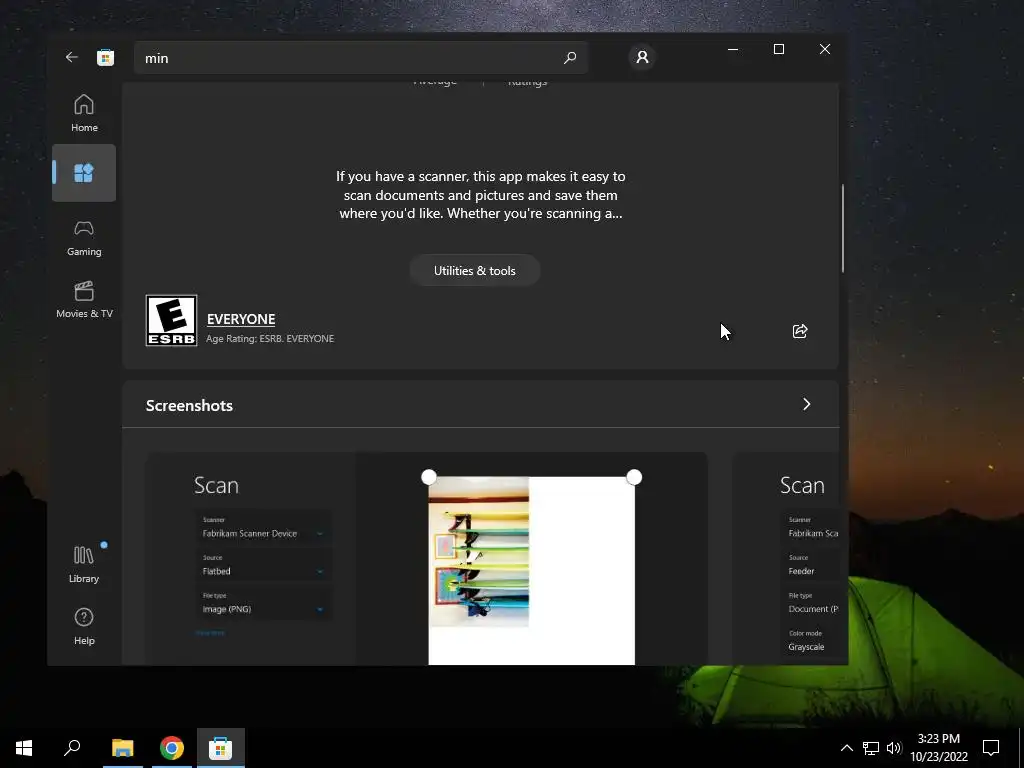Click the ESRB Everyone rating badge
This screenshot has height=768, width=1024.
(171, 320)
